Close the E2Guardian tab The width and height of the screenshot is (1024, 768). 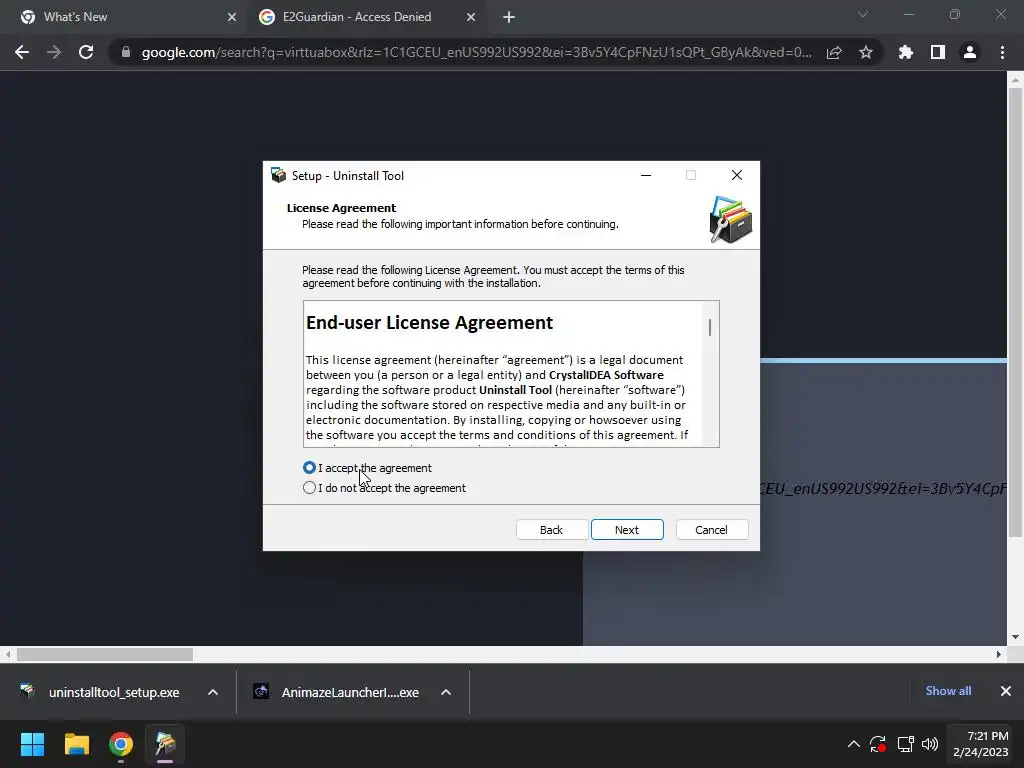pyautogui.click(x=471, y=17)
